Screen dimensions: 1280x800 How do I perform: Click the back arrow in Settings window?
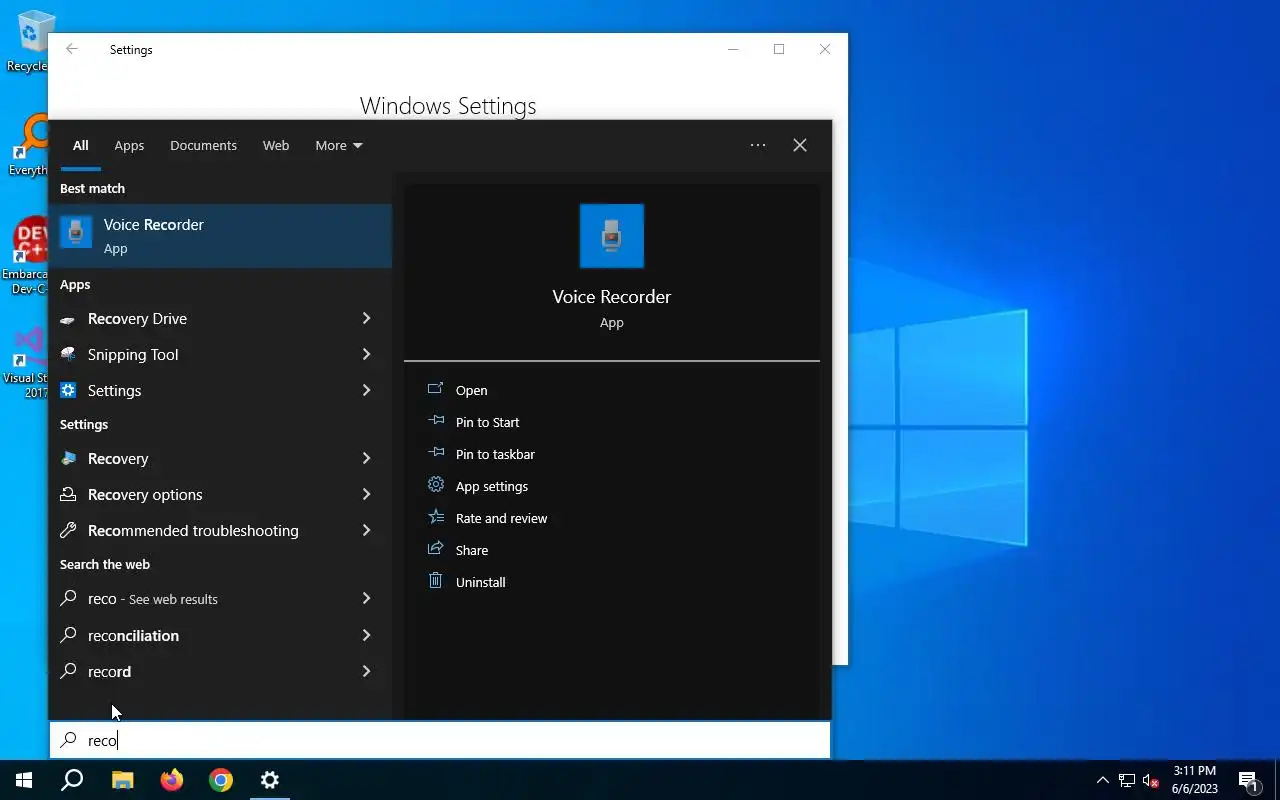click(x=71, y=49)
